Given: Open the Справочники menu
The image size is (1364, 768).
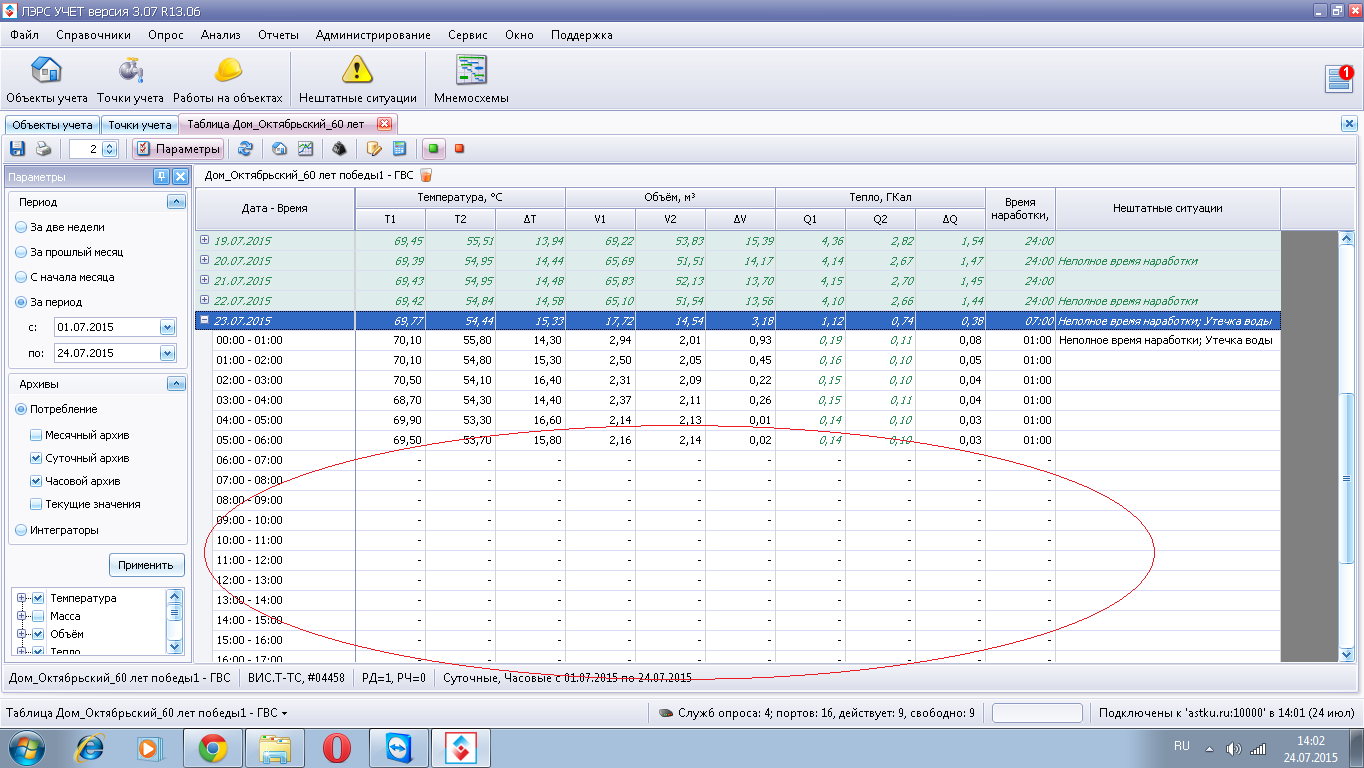Looking at the screenshot, I should click(94, 35).
